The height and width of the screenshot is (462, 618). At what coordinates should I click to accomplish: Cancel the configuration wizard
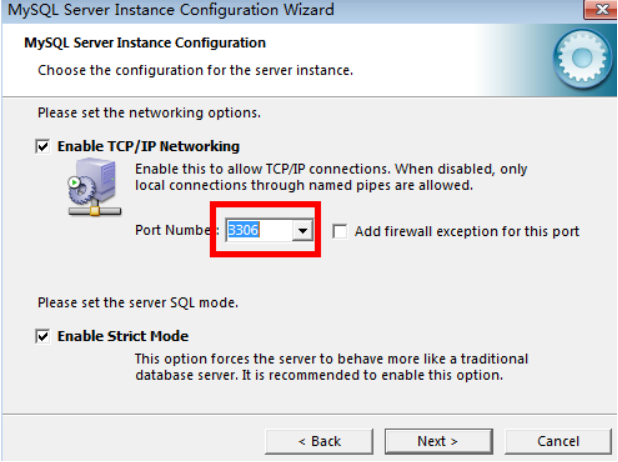click(x=557, y=441)
